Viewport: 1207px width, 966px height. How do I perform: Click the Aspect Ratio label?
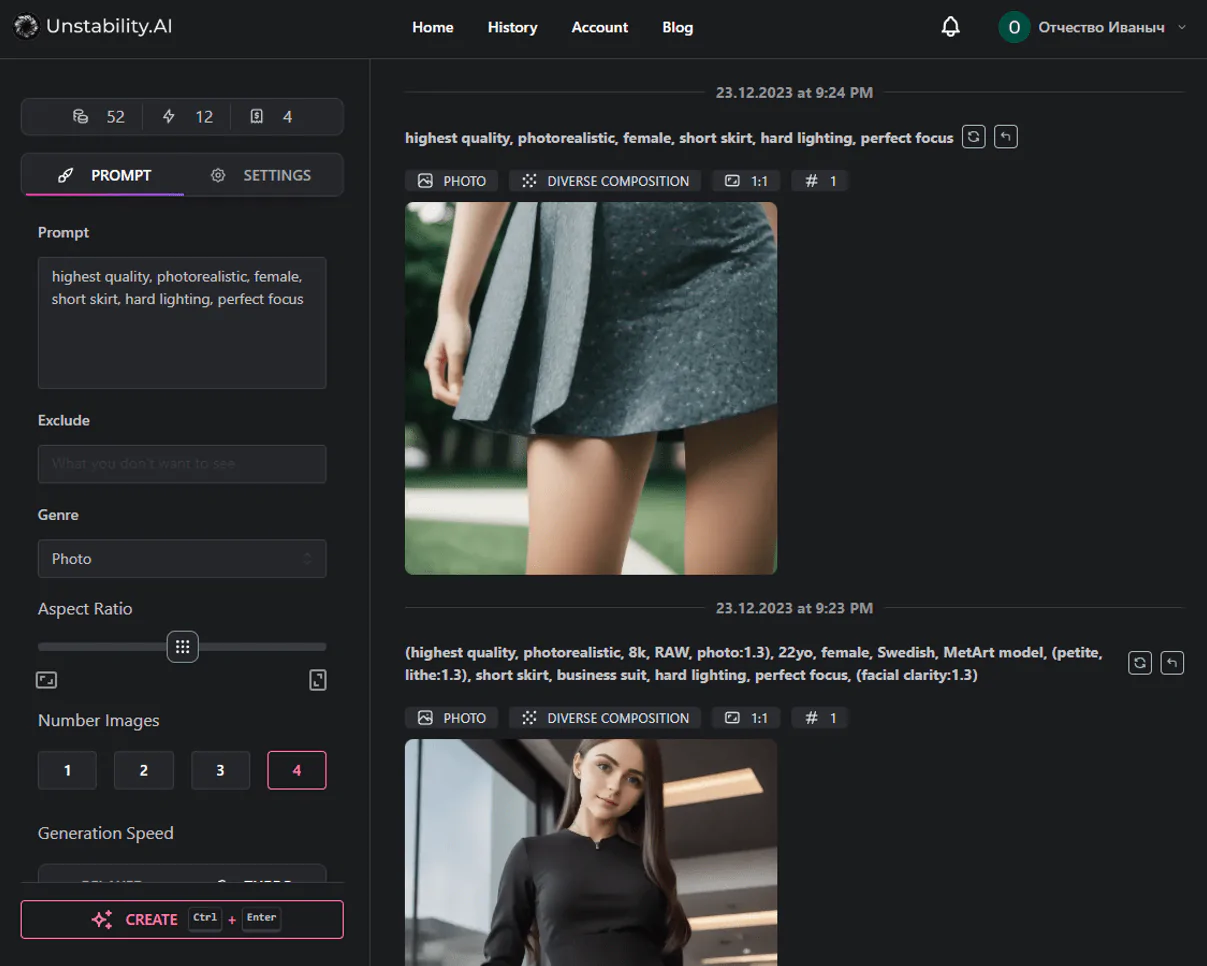point(85,609)
